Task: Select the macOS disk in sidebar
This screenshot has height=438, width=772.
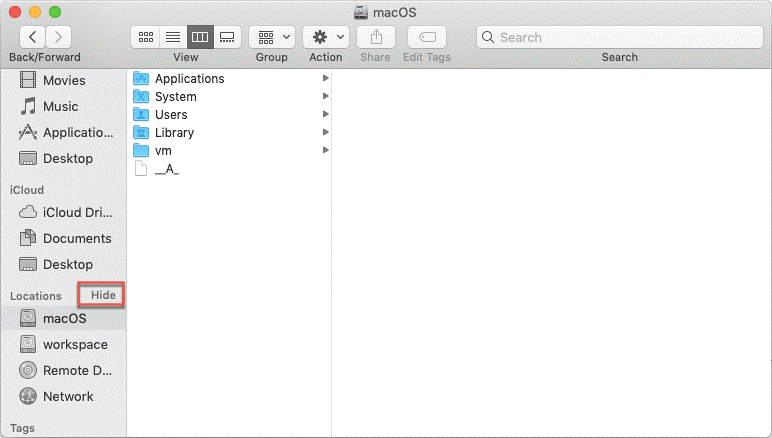Action: pyautogui.click(x=64, y=318)
